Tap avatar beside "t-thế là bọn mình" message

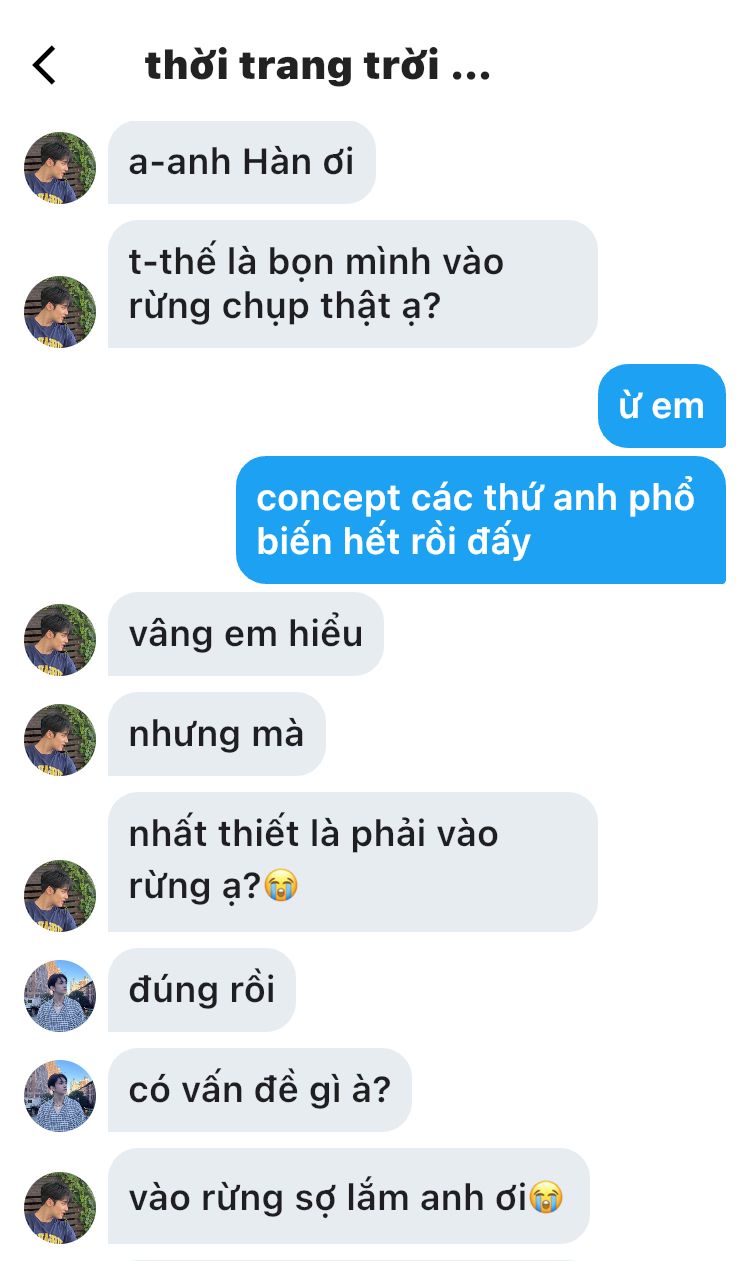60,312
